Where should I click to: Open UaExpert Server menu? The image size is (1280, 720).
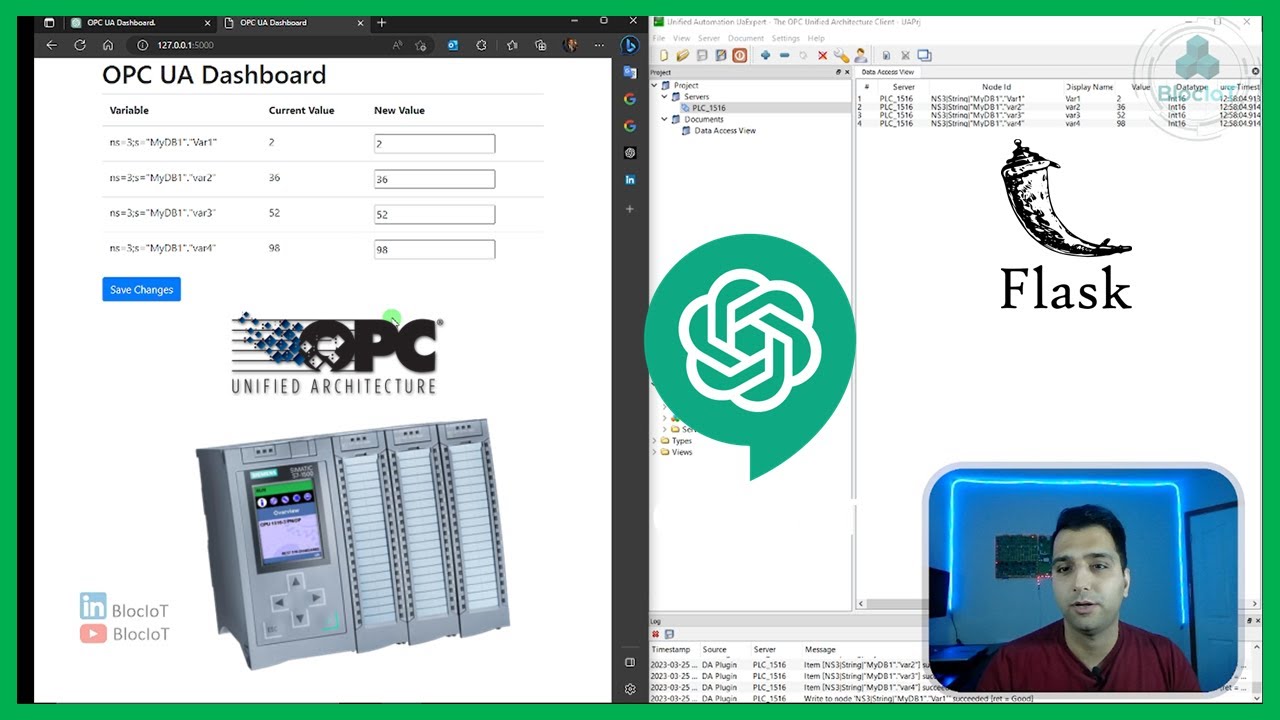(708, 38)
